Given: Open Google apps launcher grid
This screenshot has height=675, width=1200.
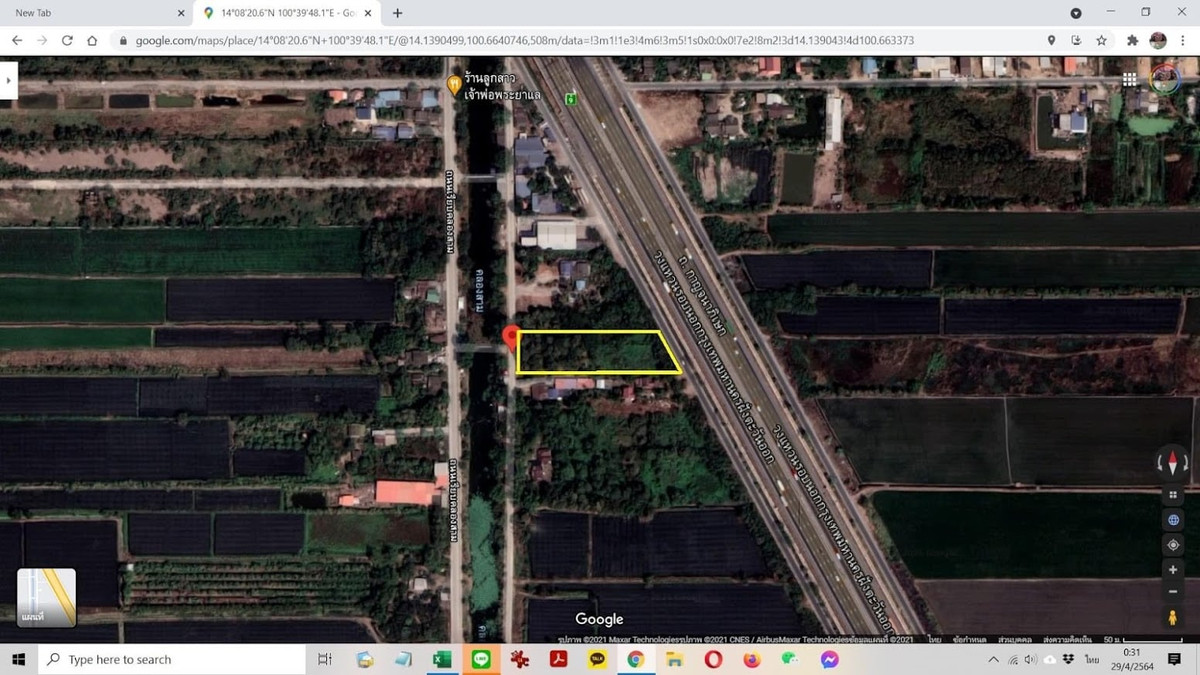Looking at the screenshot, I should pyautogui.click(x=1130, y=78).
